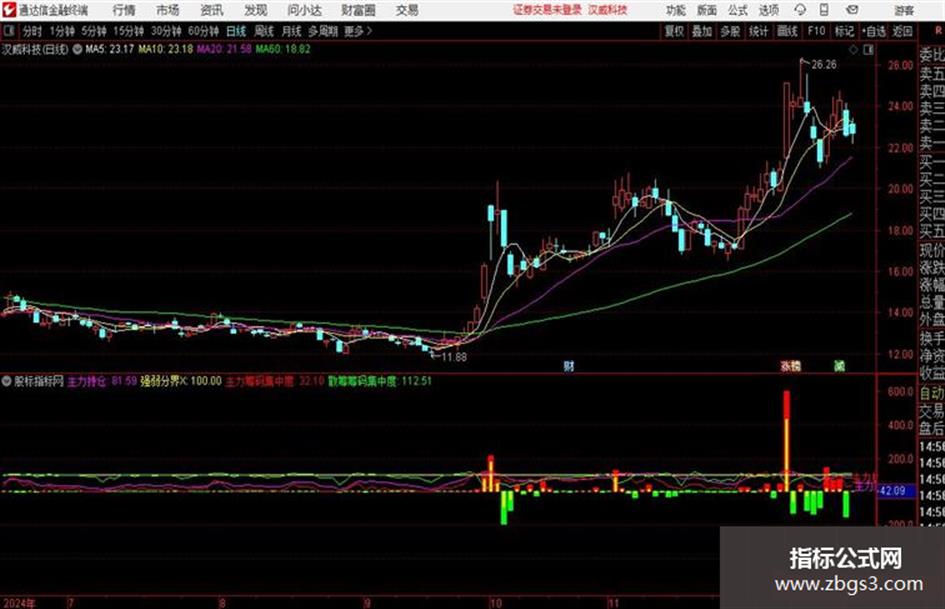Expand the main chart indicator dropdown arrow
This screenshot has height=609, width=945.
click(77, 49)
